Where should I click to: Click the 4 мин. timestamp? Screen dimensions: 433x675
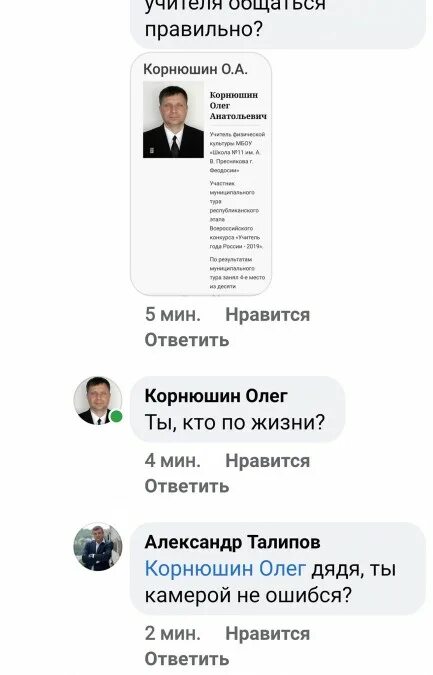(x=173, y=461)
